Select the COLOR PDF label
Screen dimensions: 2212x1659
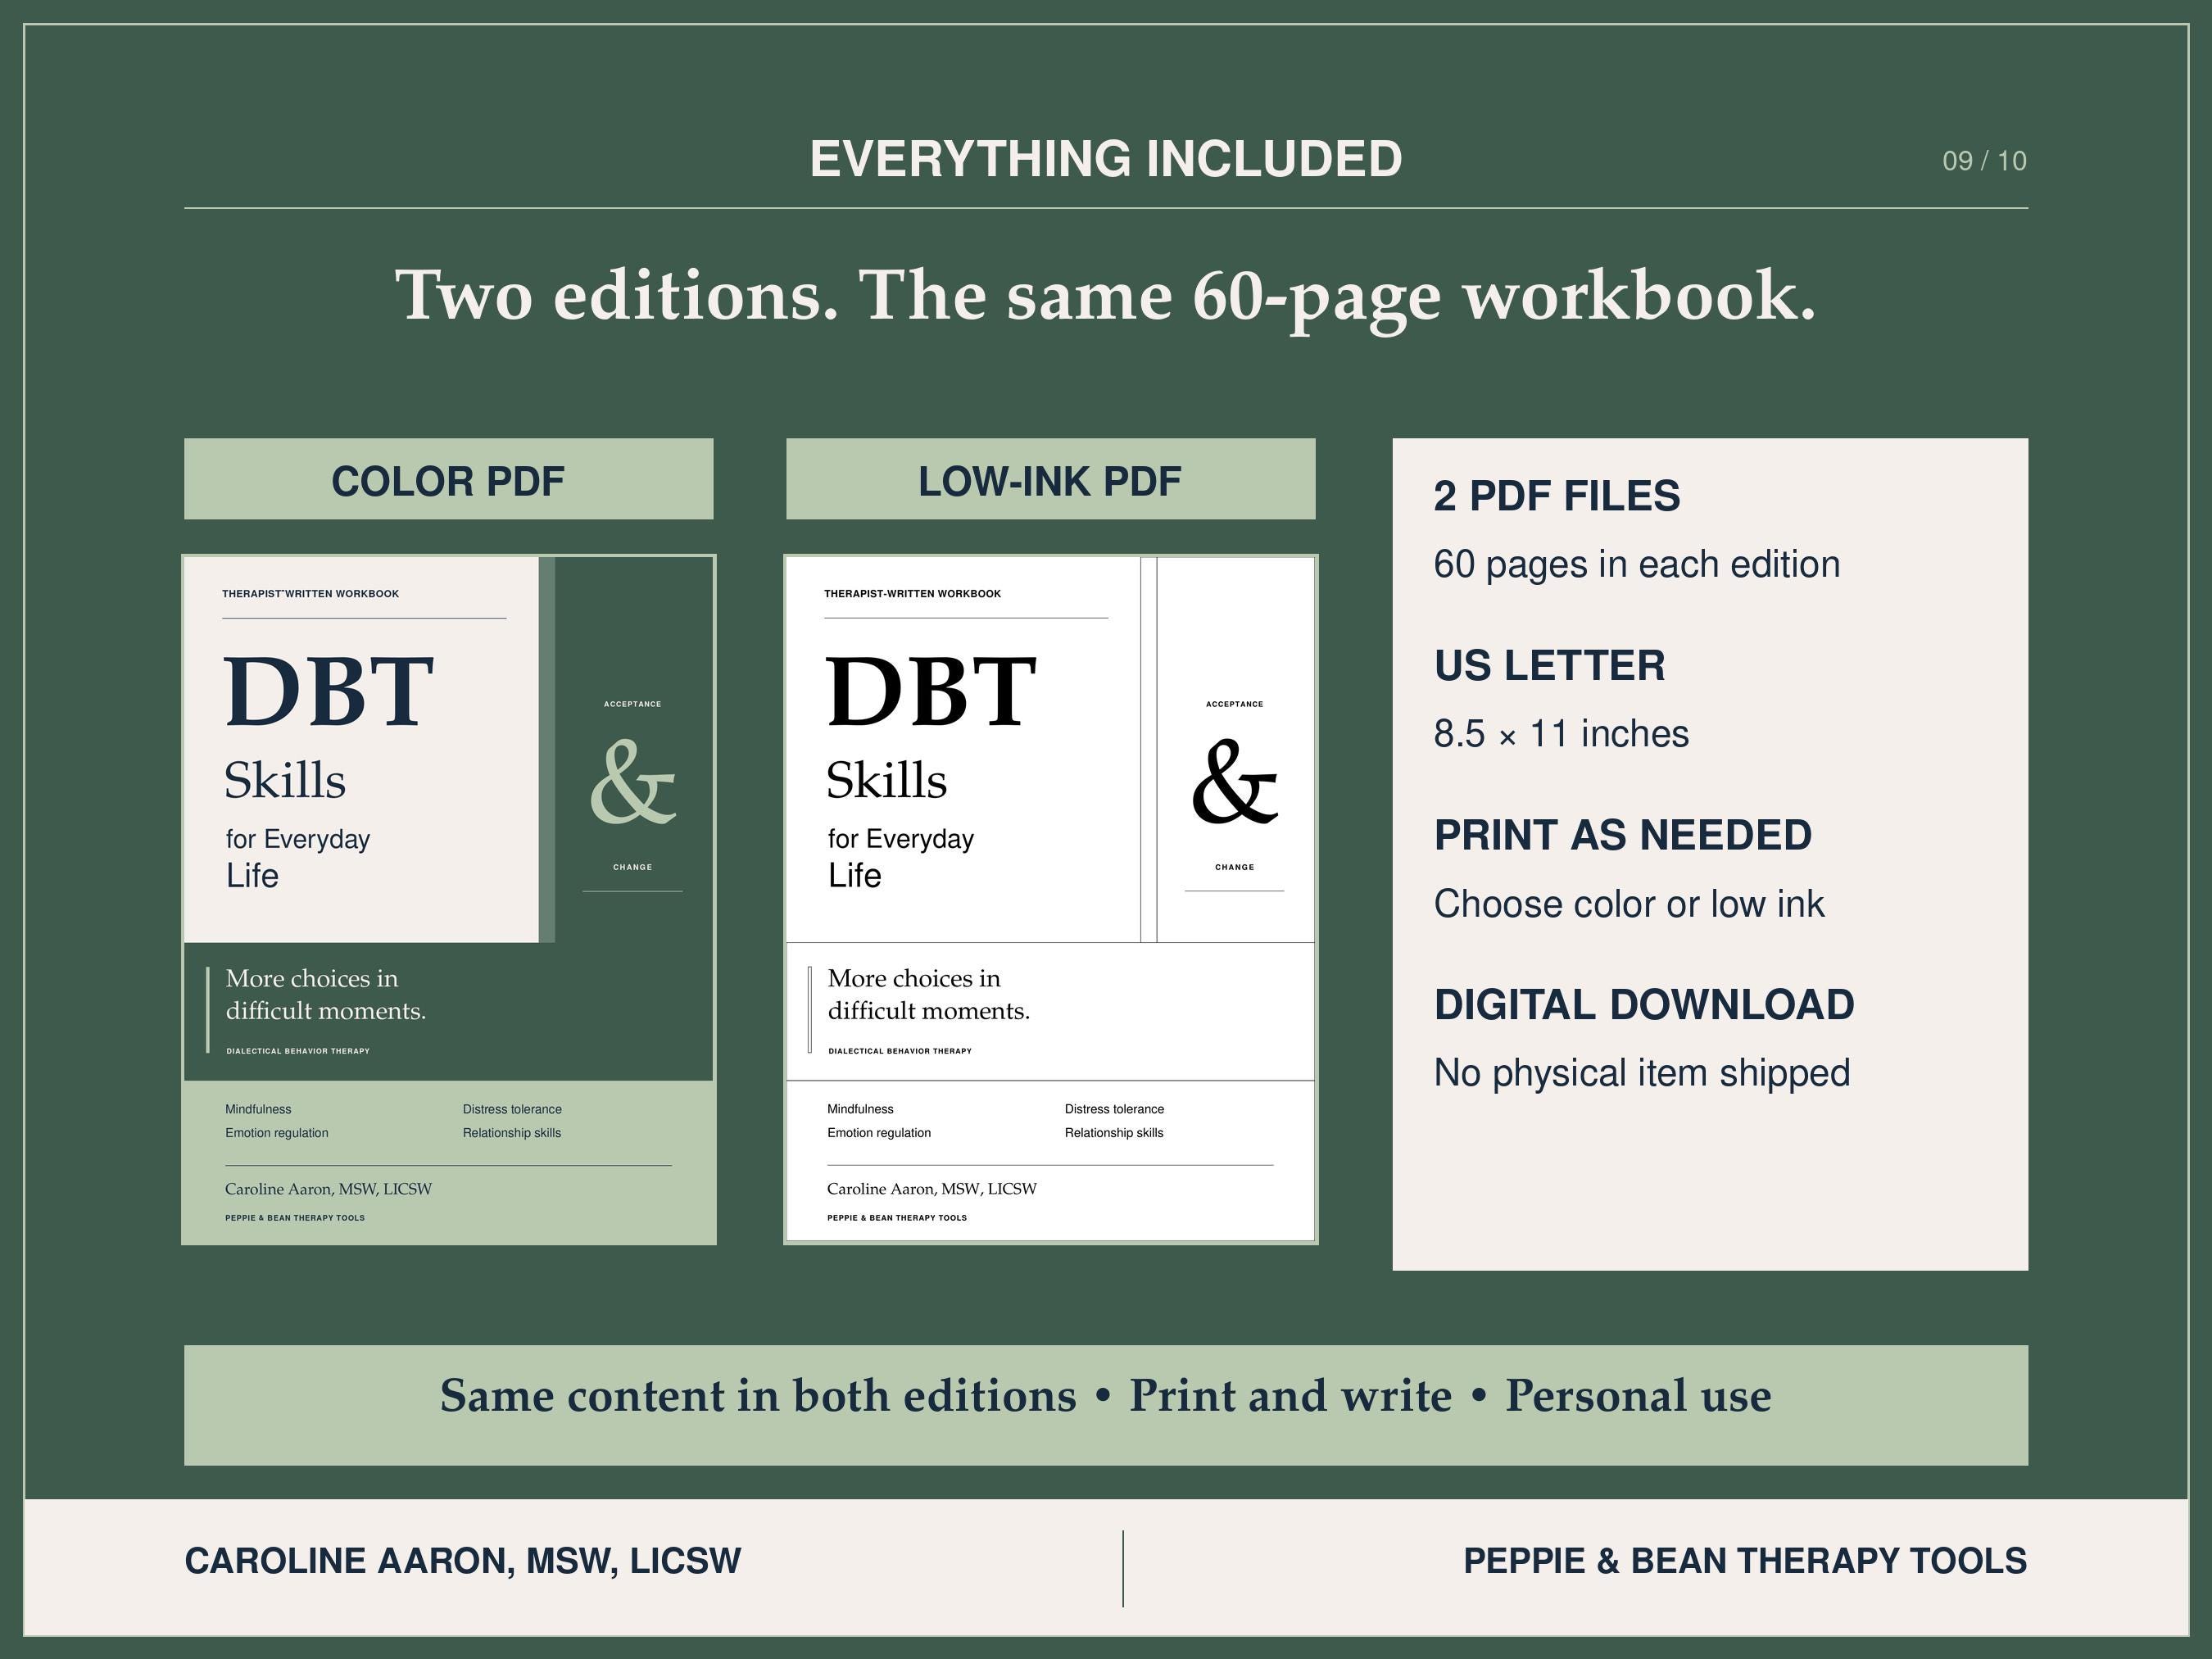click(x=448, y=479)
